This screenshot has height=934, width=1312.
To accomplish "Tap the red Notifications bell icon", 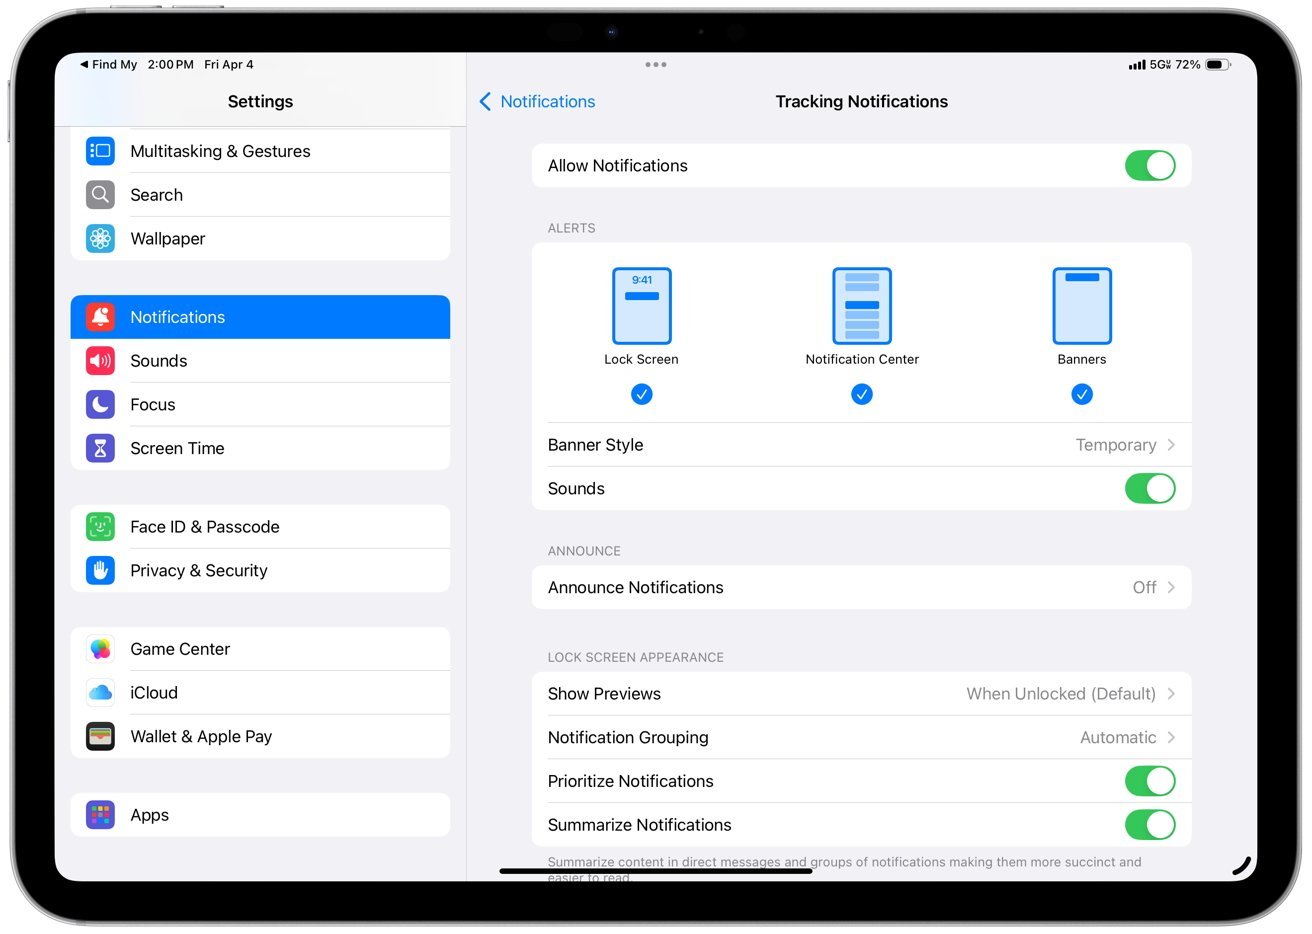I will pyautogui.click(x=100, y=317).
